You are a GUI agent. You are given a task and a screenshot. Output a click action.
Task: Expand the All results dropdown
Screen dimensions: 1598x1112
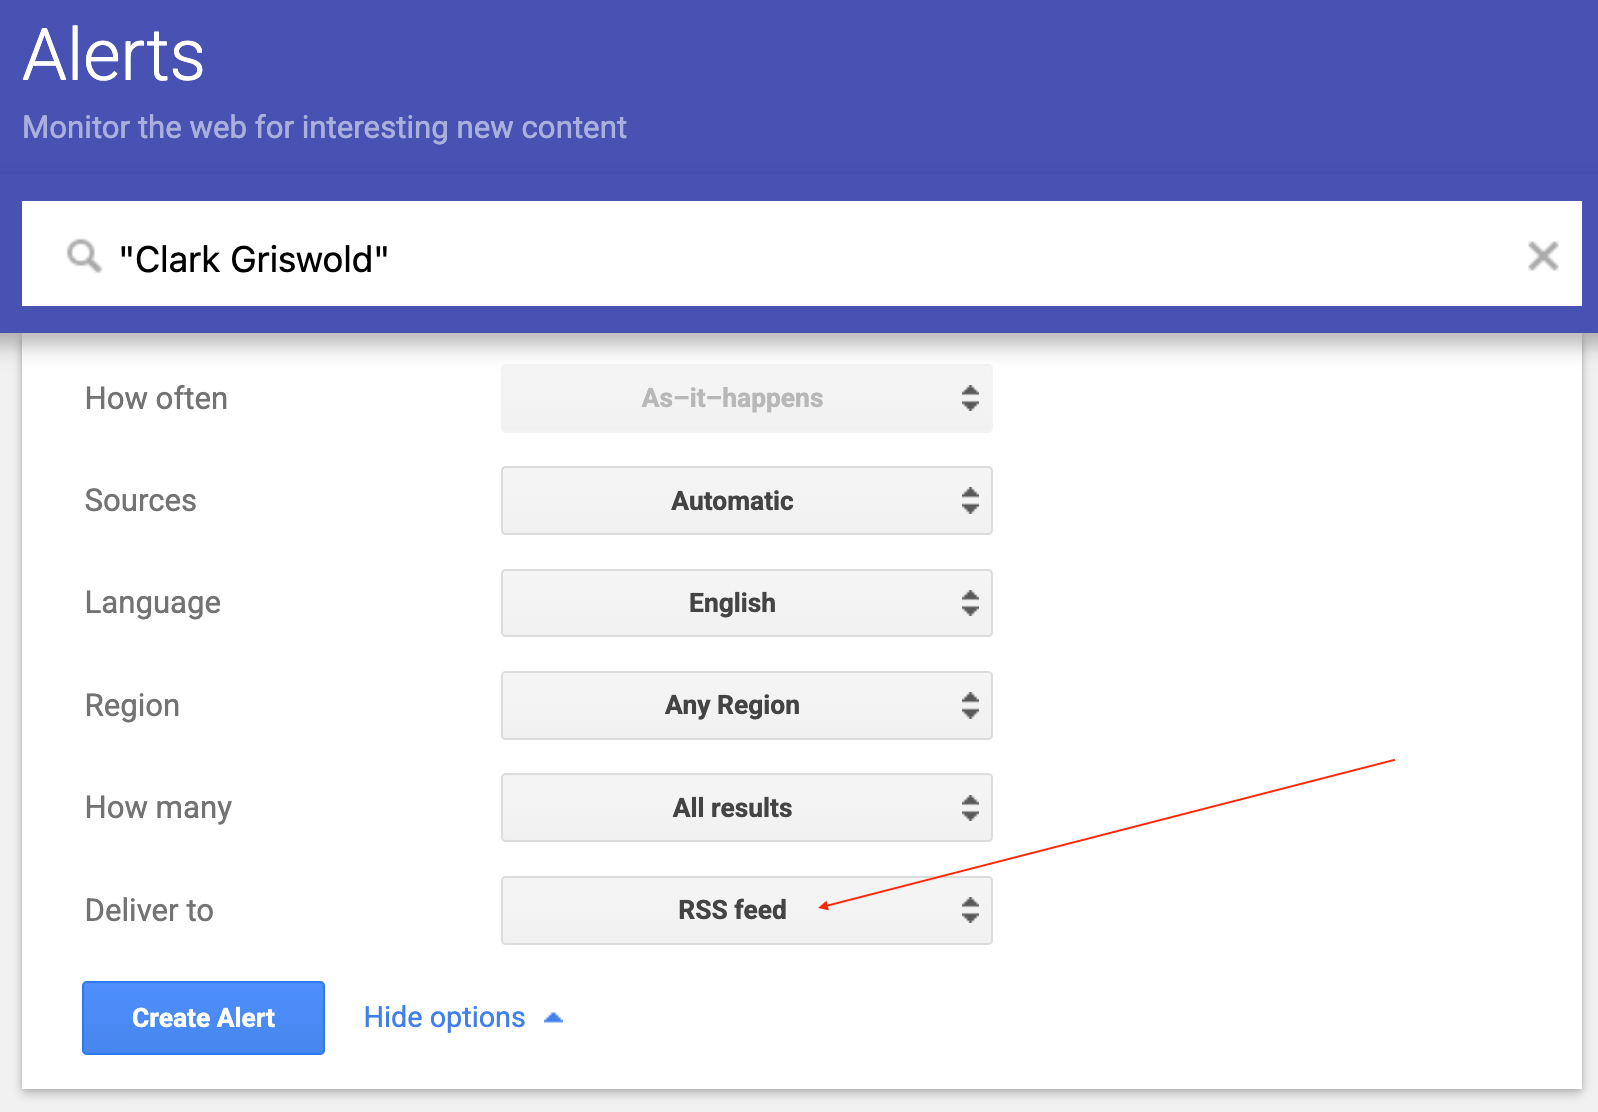tap(746, 808)
